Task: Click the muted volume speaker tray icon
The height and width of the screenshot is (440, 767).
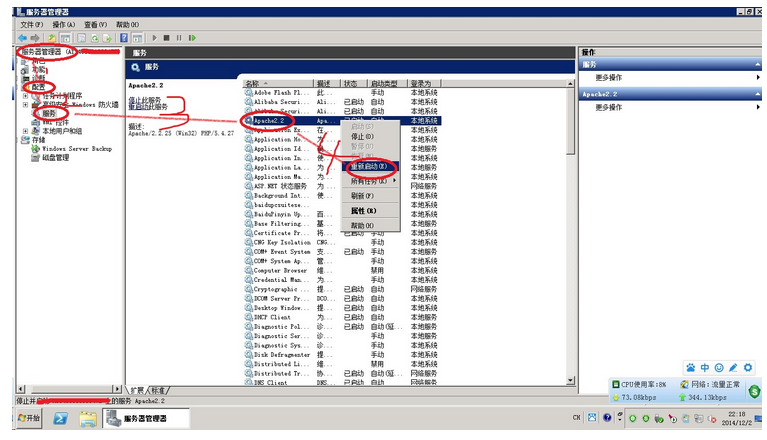Action: [712, 419]
